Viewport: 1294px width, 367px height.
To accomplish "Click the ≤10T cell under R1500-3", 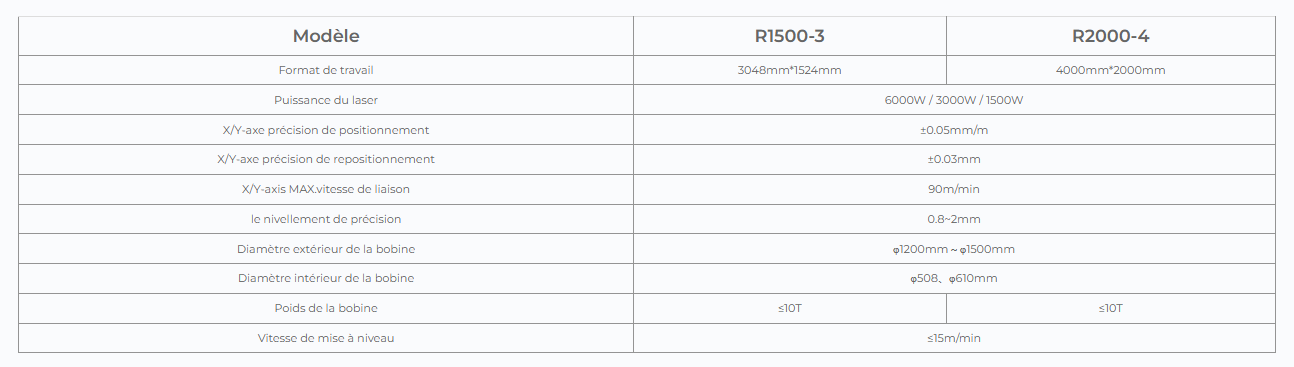I will click(x=790, y=308).
